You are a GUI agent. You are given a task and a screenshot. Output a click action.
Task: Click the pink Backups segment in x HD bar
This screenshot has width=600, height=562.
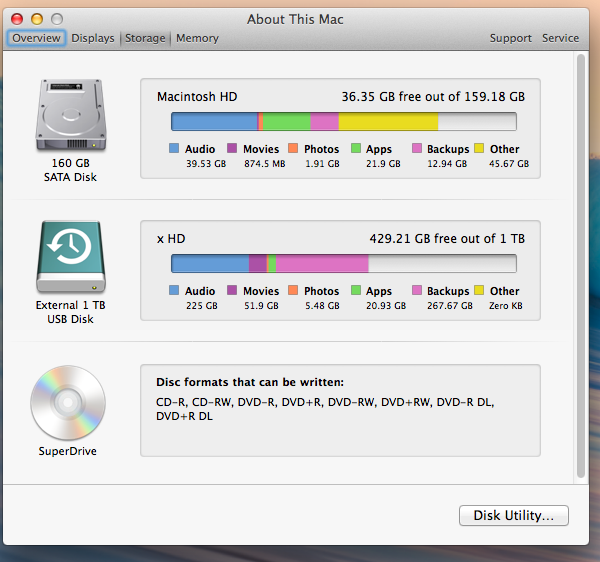(322, 263)
